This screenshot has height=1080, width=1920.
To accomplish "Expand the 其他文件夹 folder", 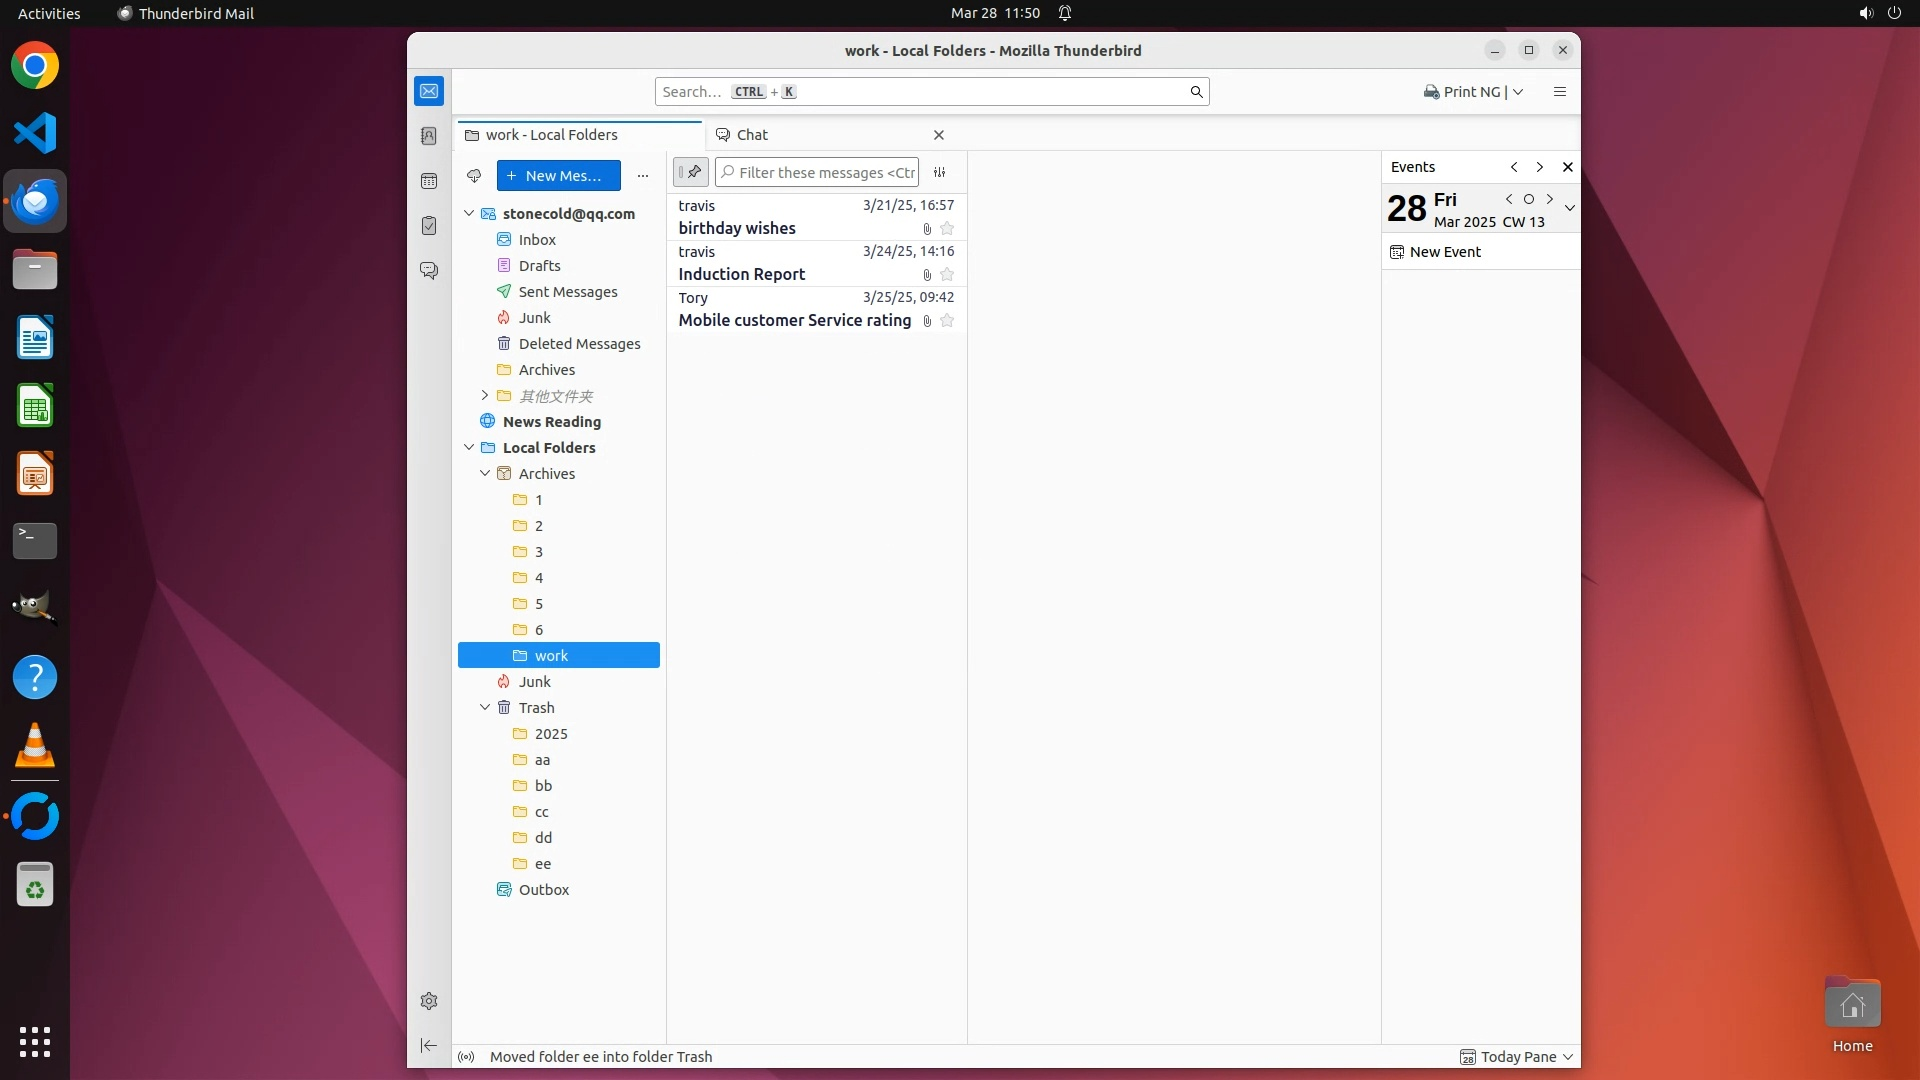I will click(485, 396).
